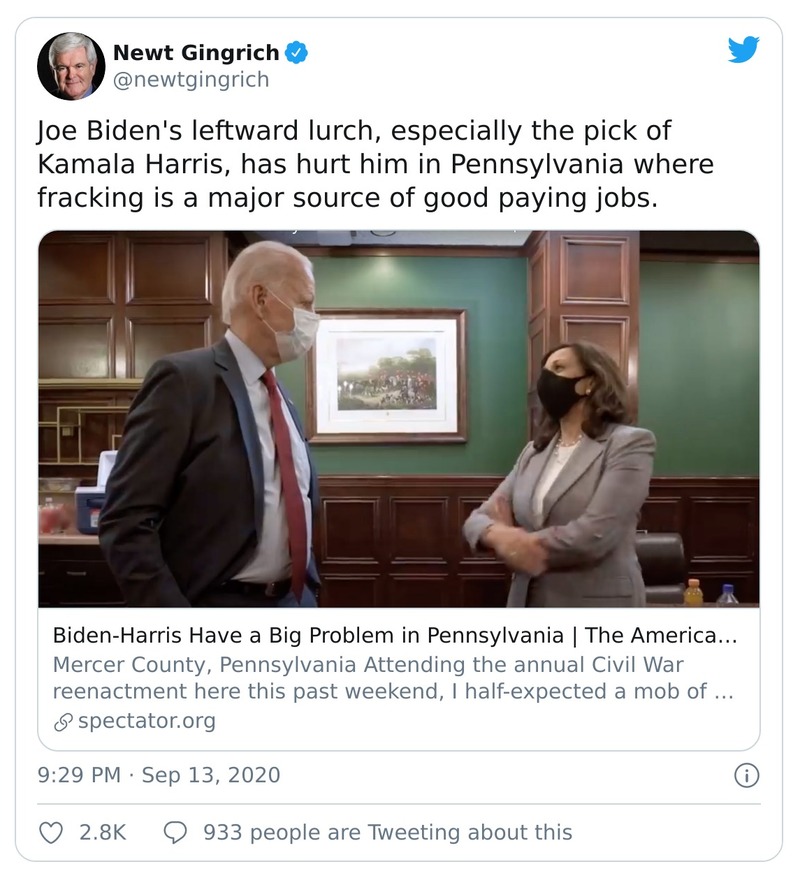Click the 2.8K likes count
The height and width of the screenshot is (878, 800).
(x=102, y=832)
